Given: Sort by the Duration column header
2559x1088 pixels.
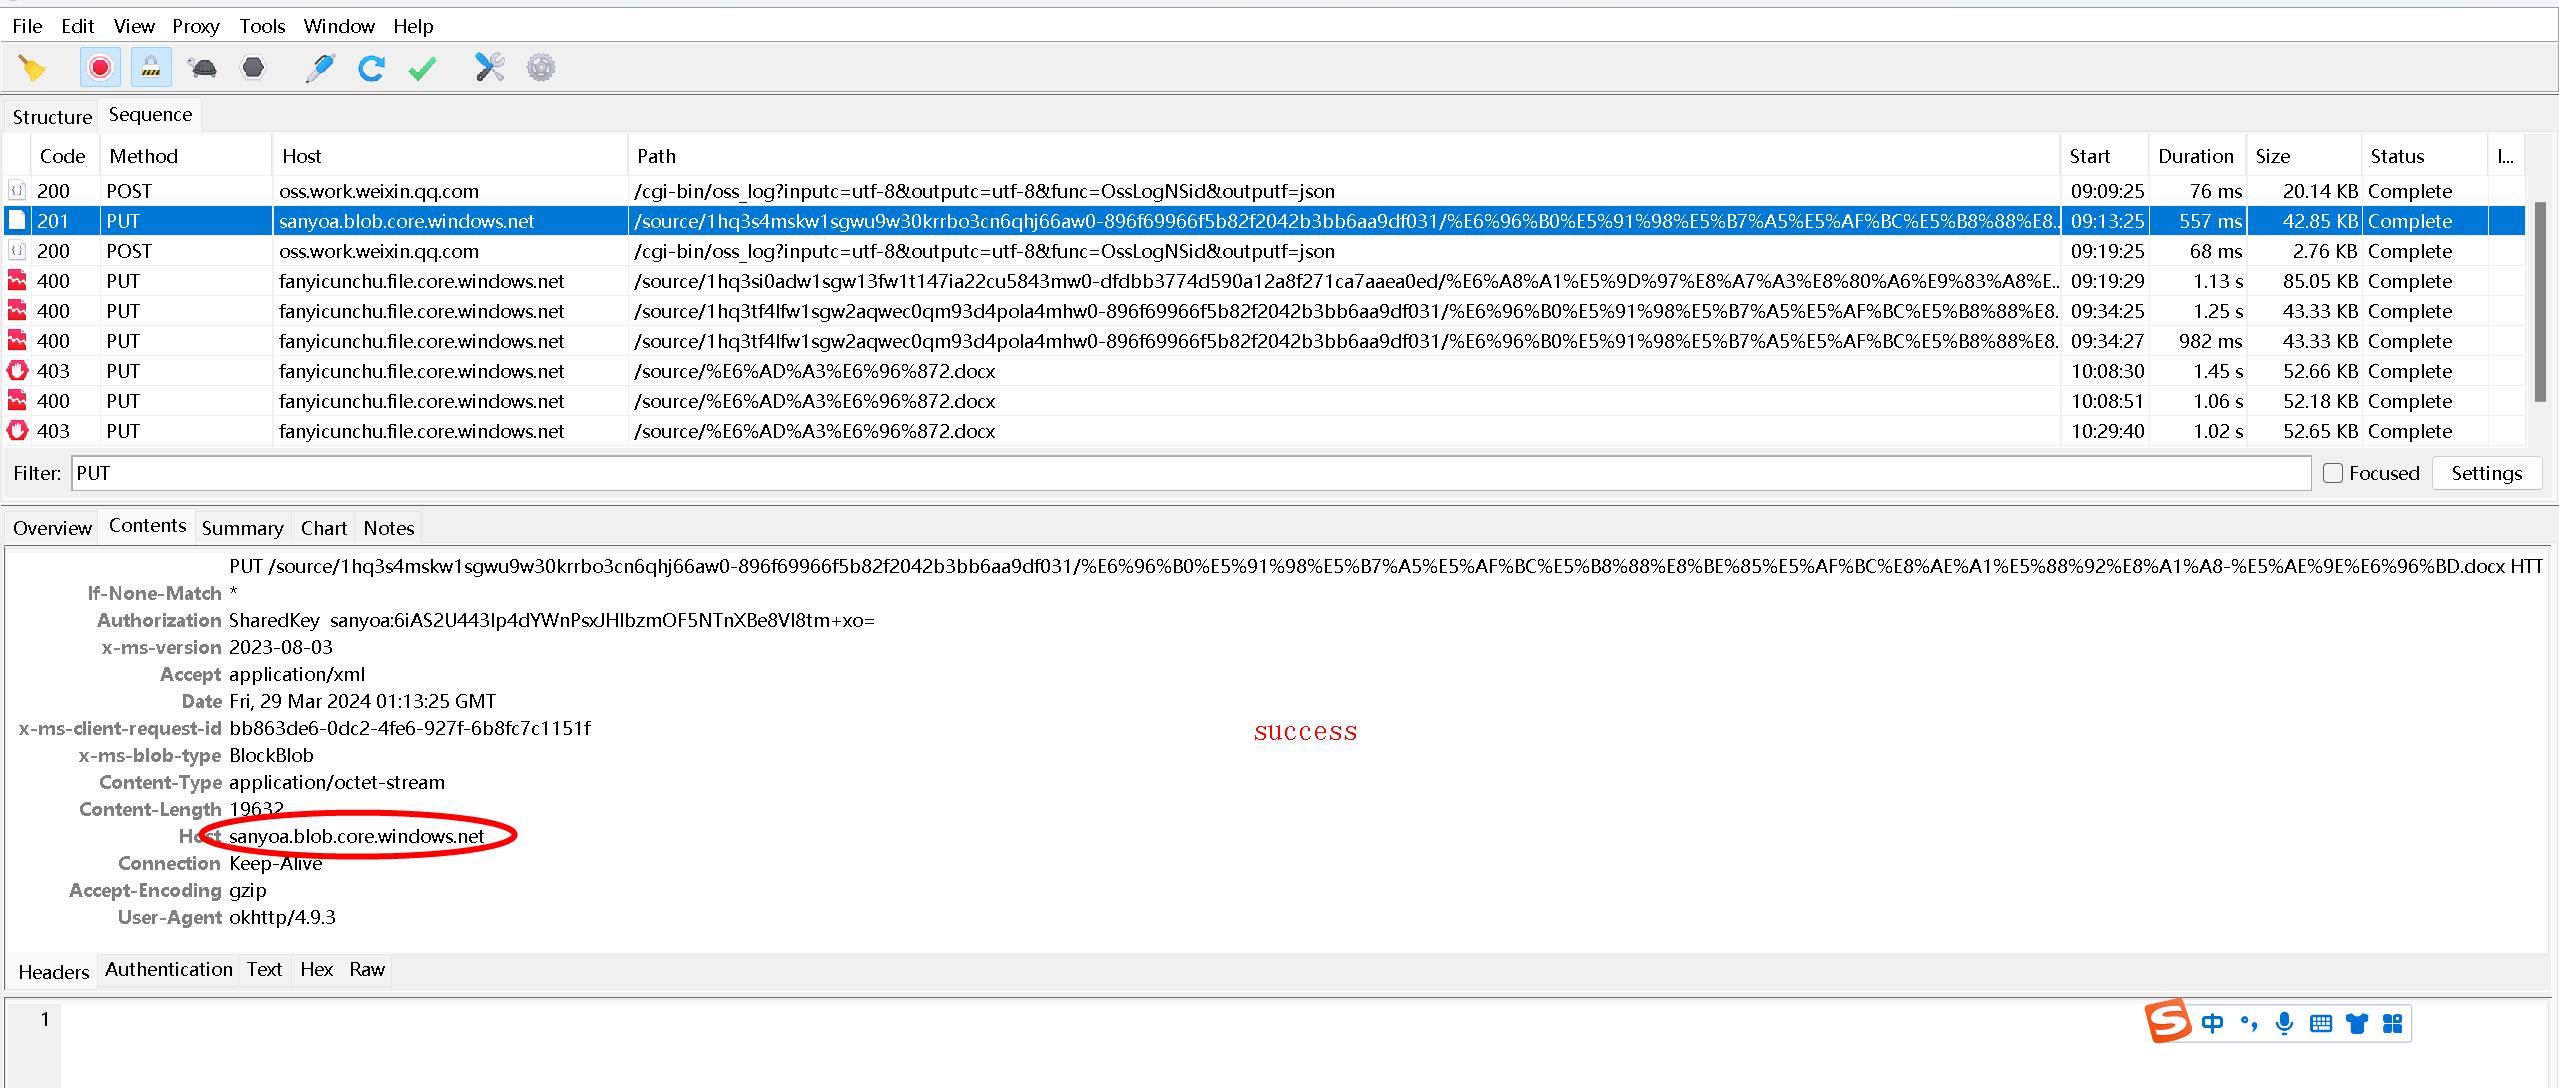Looking at the screenshot, I should 2196,156.
